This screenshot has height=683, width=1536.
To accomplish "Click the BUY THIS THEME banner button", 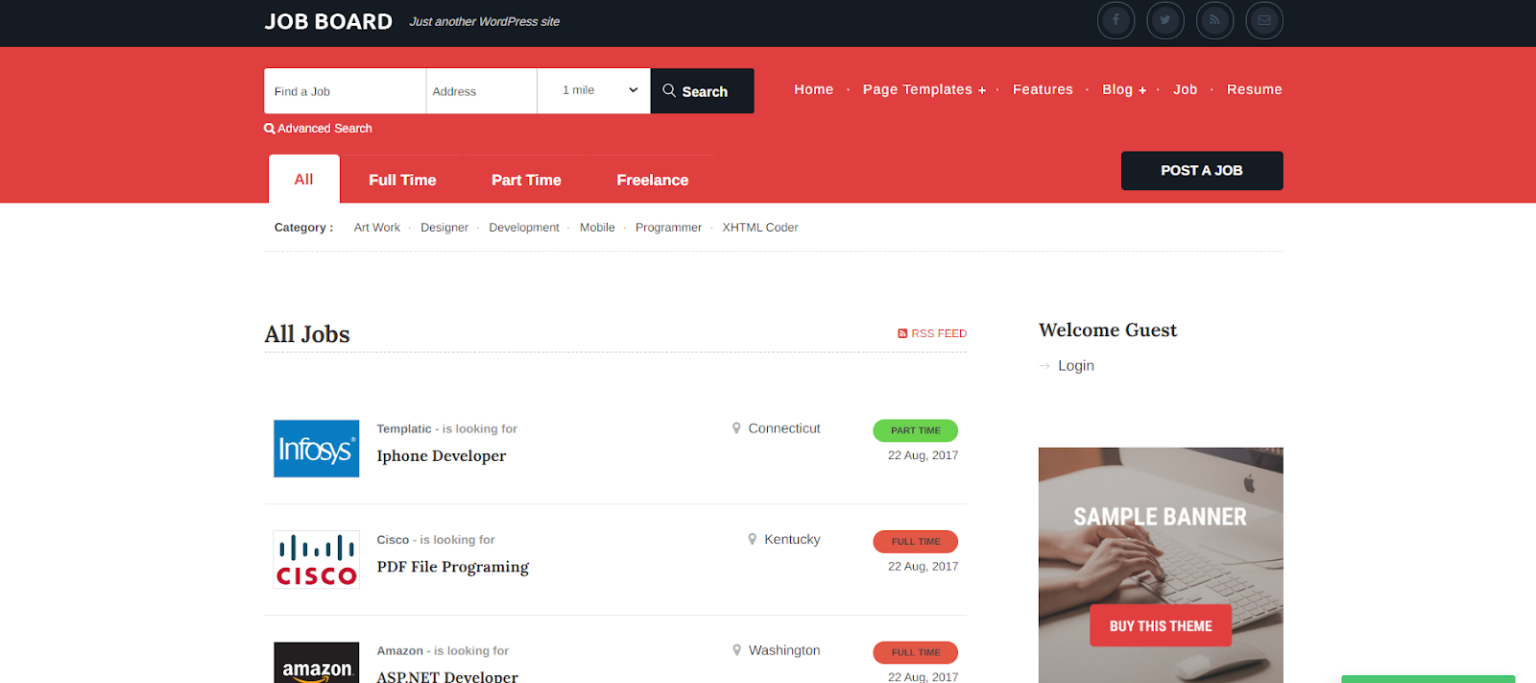I will [x=1160, y=625].
